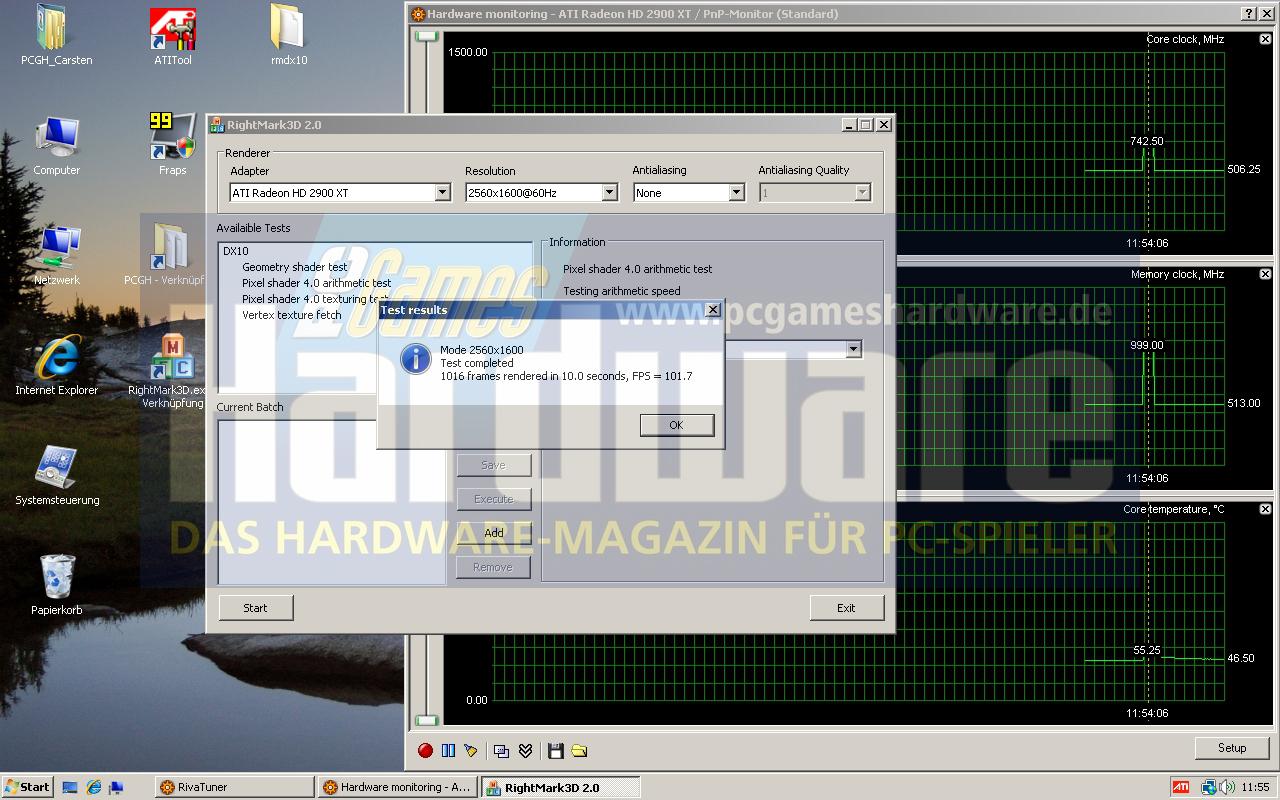Select the Systemsteuerung desktop icon
1280x800 pixels.
point(57,476)
